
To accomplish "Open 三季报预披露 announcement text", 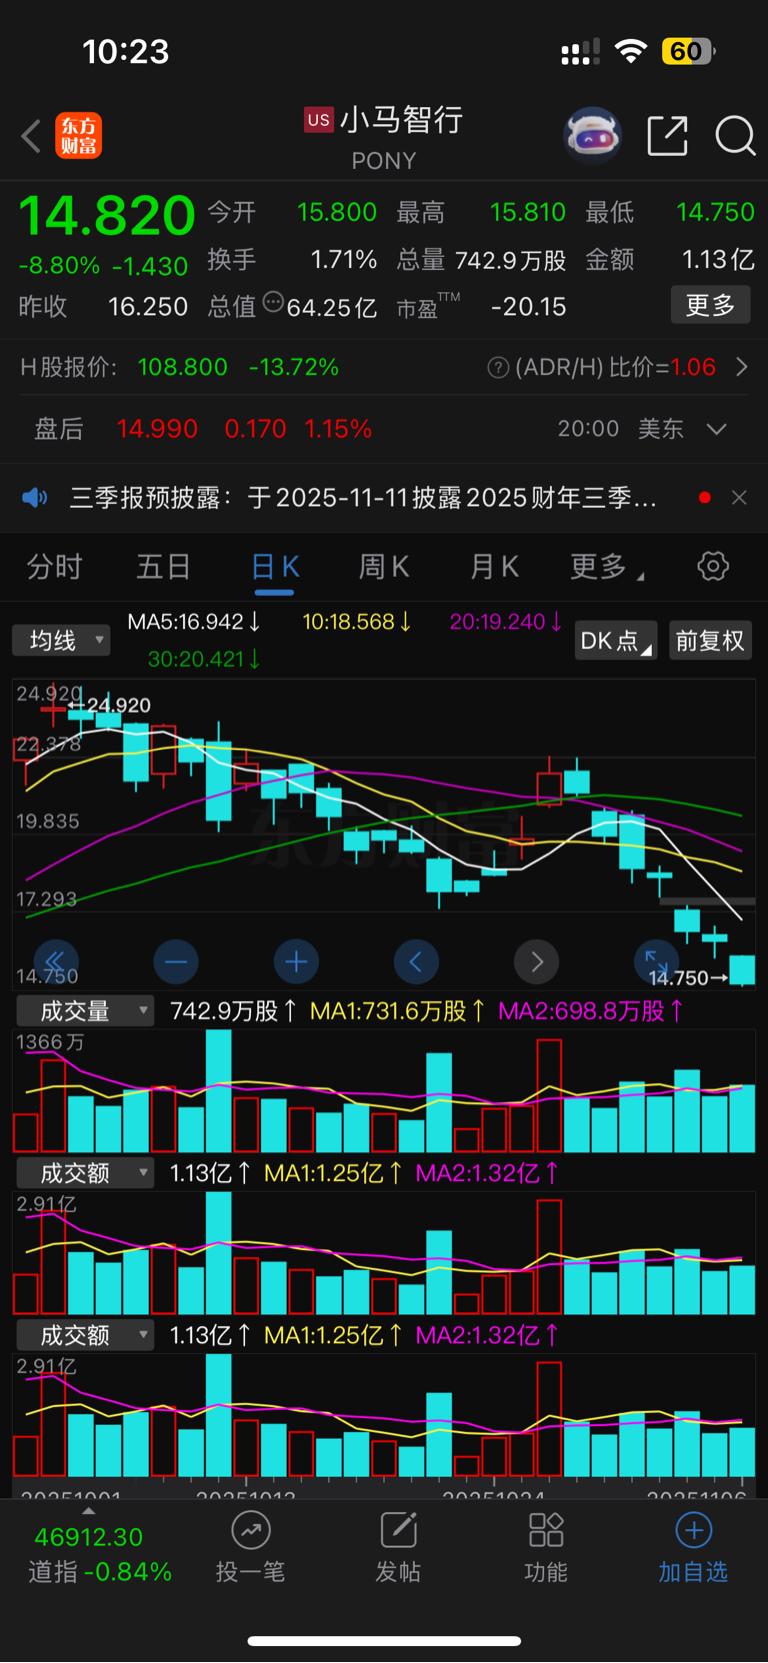I will 363,497.
